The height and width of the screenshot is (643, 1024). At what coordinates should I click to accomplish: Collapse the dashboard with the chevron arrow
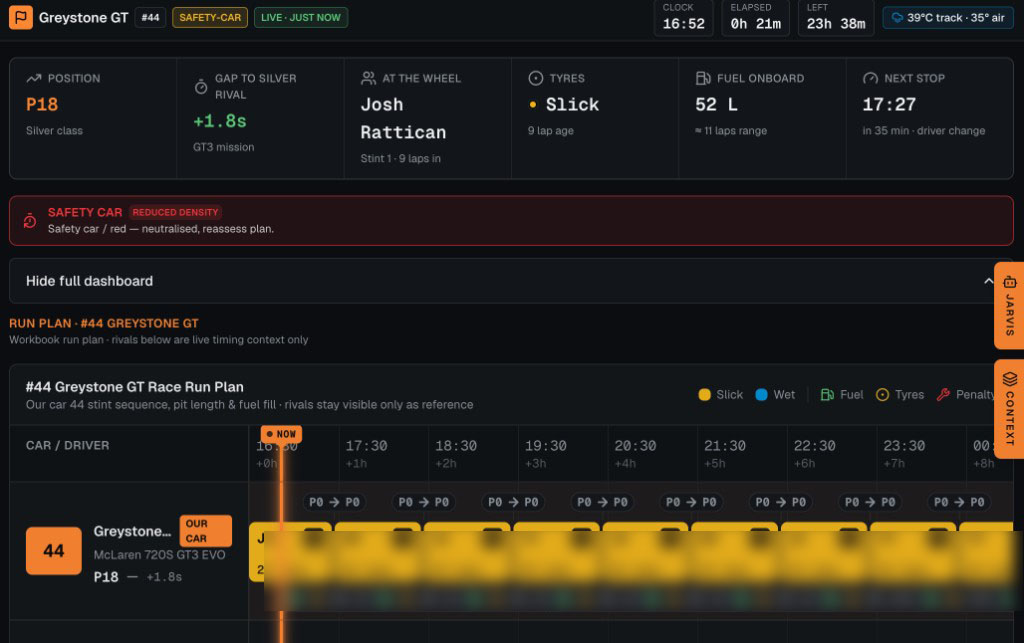(988, 281)
